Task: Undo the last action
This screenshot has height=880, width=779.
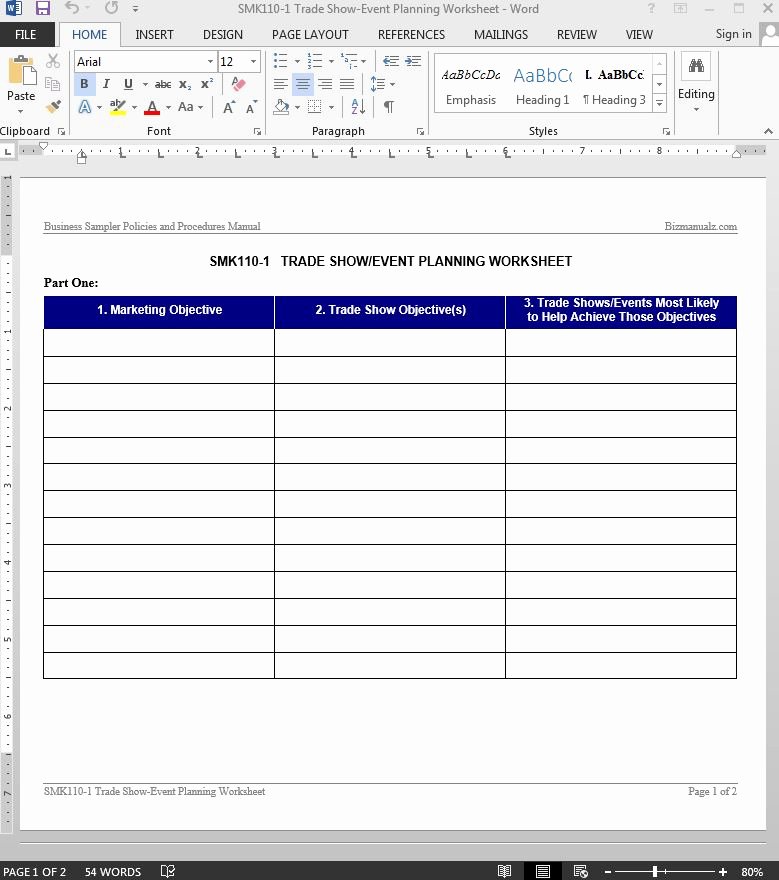Action: point(72,8)
